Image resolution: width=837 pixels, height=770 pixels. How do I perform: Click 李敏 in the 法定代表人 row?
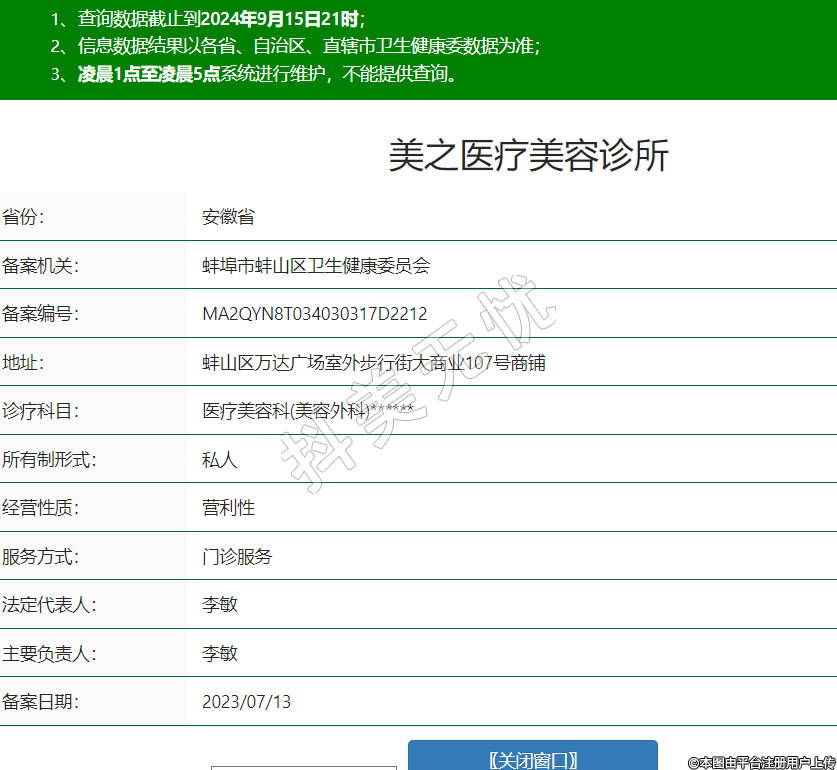(x=220, y=605)
